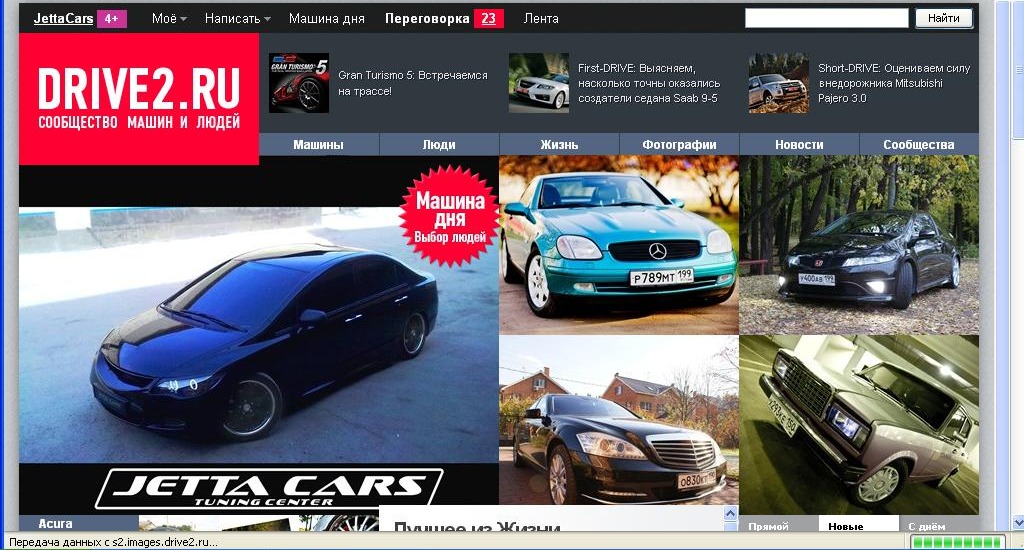Open First-DRIVE Saab 9-5 article link
This screenshot has height=550, width=1024.
649,83
